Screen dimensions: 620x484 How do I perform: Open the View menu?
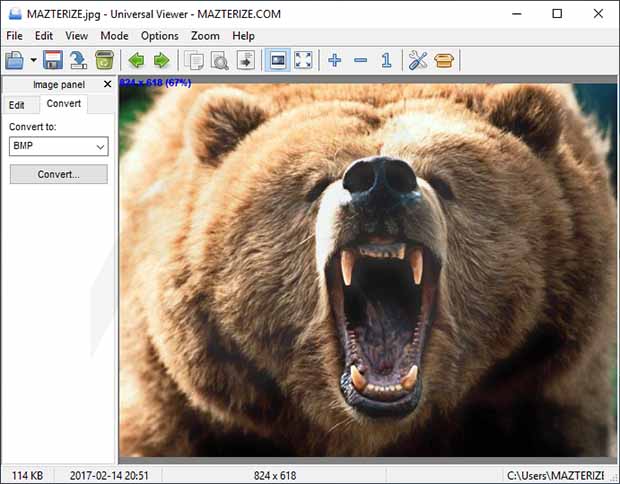76,36
